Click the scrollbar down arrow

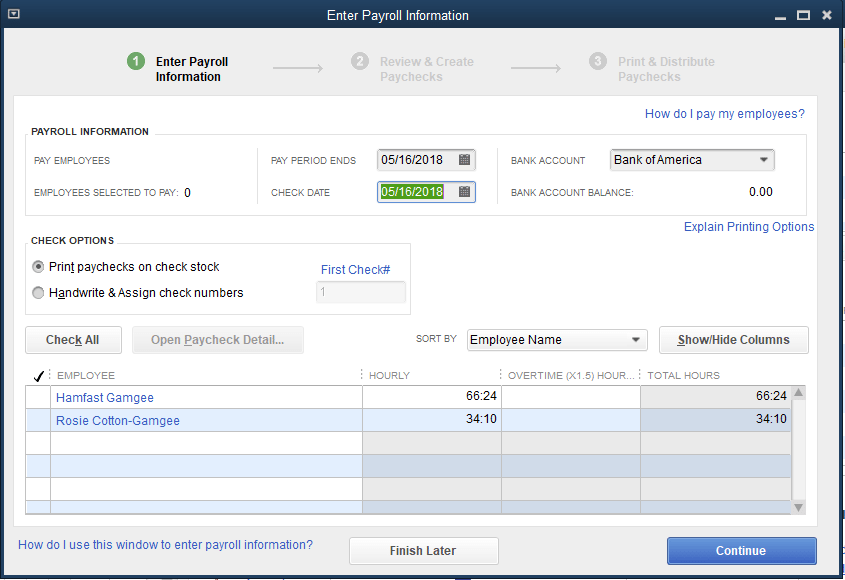point(798,507)
